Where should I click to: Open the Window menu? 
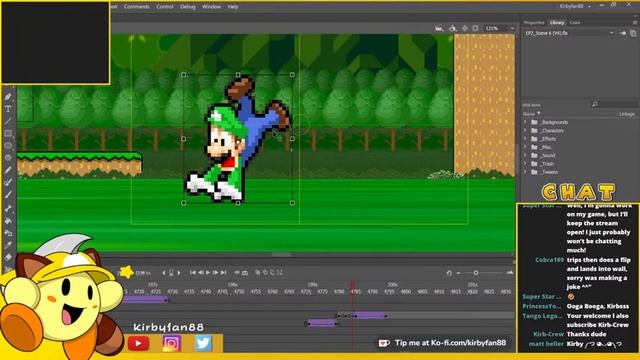pyautogui.click(x=211, y=7)
